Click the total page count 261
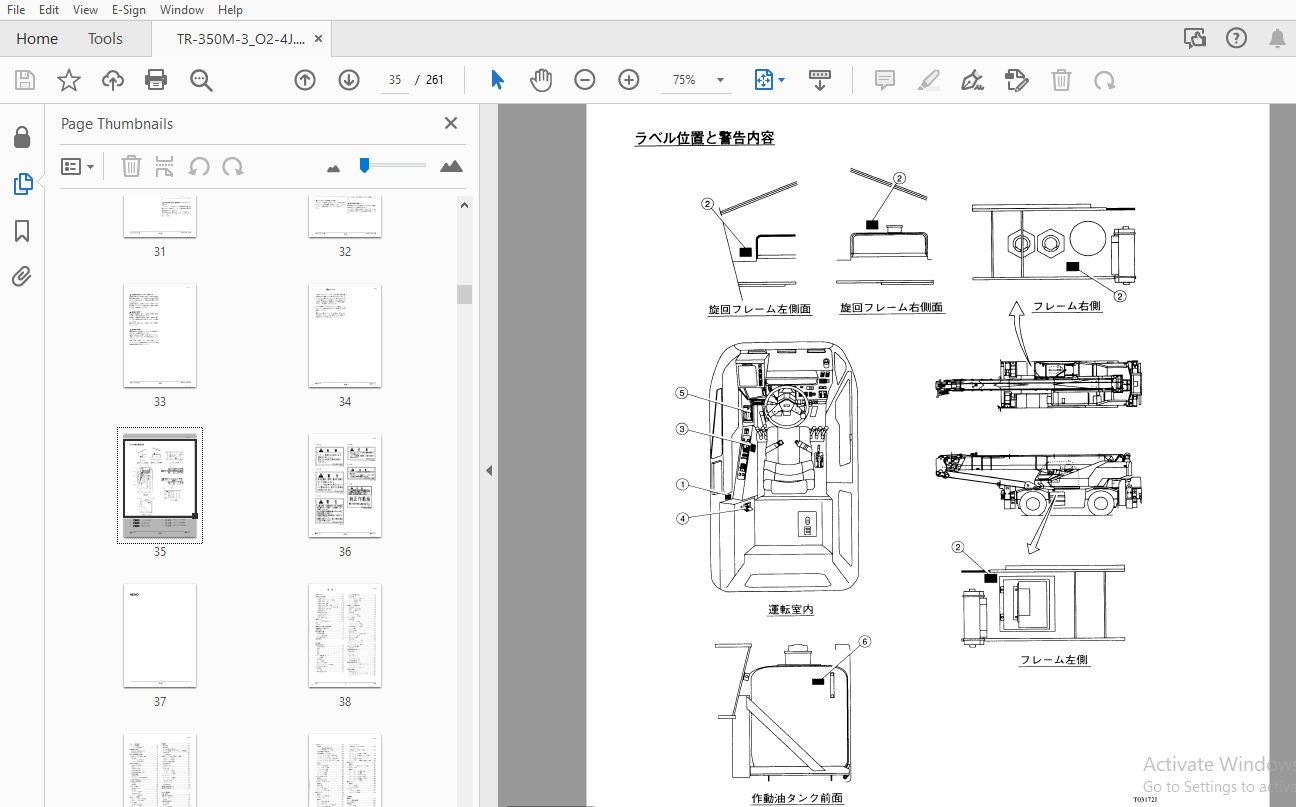The image size is (1296, 807). point(435,80)
